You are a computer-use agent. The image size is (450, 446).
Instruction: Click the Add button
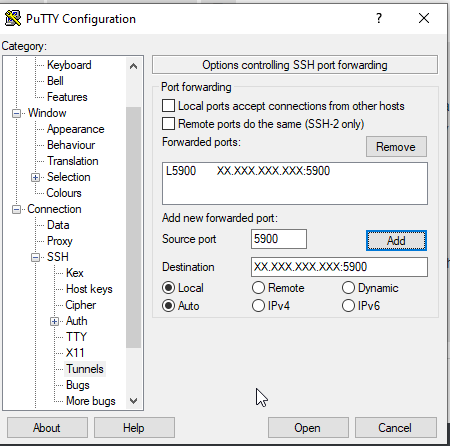click(396, 240)
